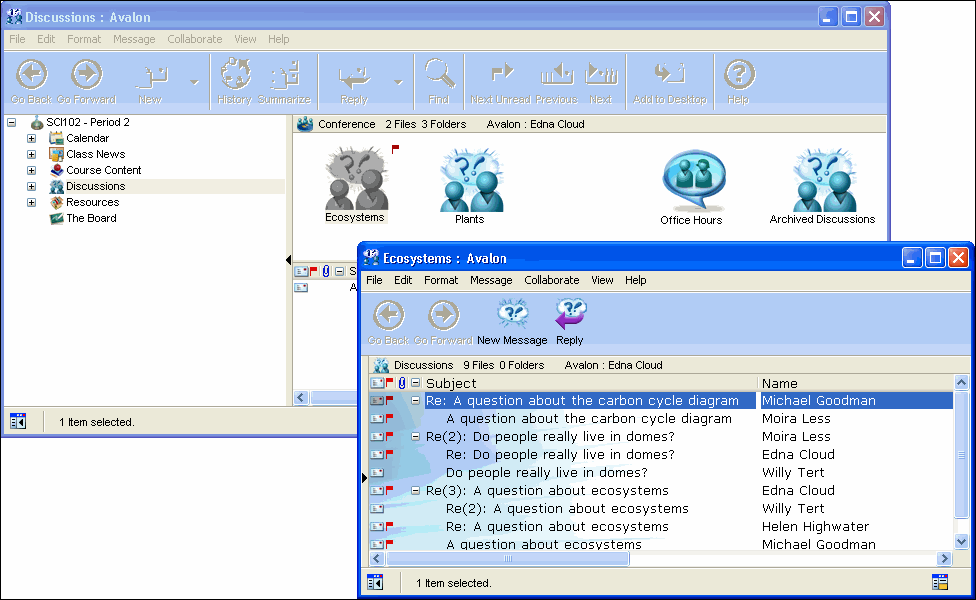This screenshot has width=976, height=600.
Task: Open the Office Hours chat icon
Action: pyautogui.click(x=691, y=181)
